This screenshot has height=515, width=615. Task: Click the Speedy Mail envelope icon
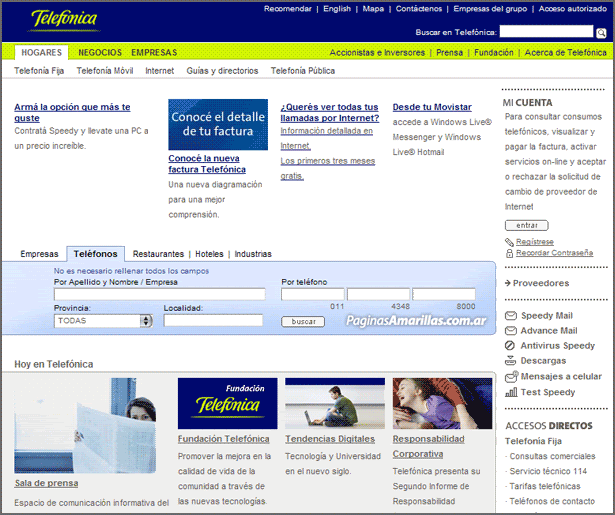pyautogui.click(x=511, y=316)
